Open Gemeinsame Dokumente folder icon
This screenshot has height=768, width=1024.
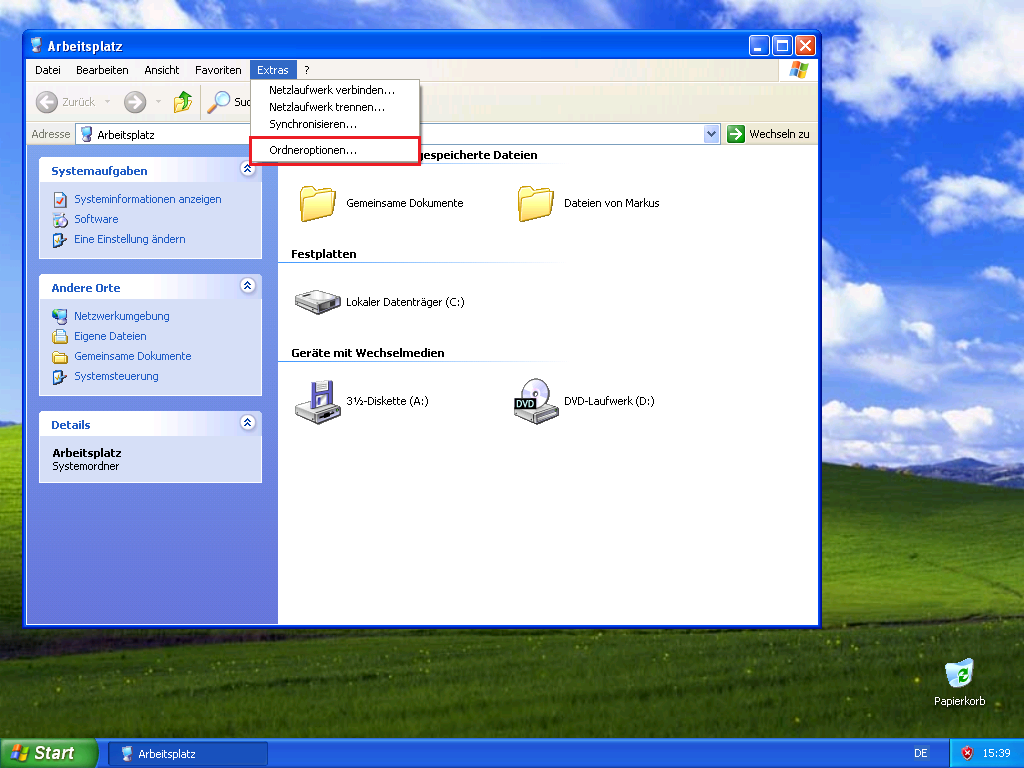[x=317, y=203]
